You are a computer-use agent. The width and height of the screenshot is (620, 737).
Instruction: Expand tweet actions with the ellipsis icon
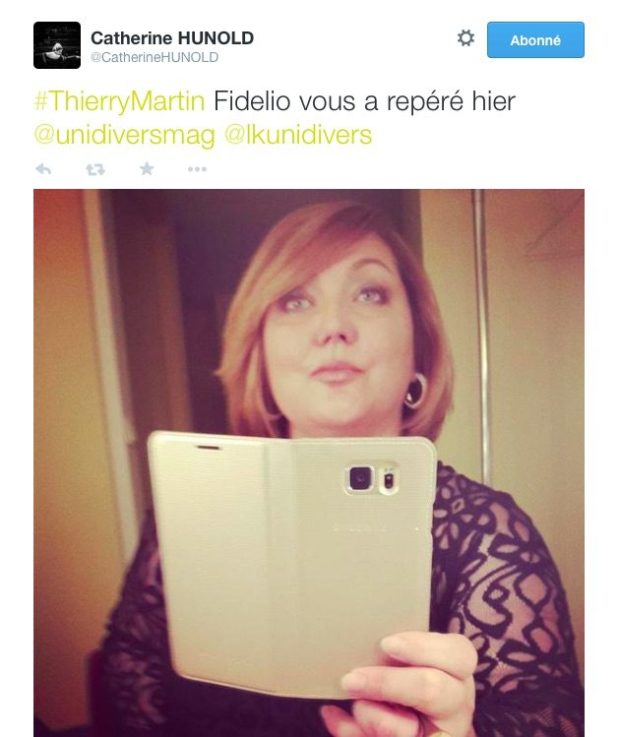[x=197, y=169]
